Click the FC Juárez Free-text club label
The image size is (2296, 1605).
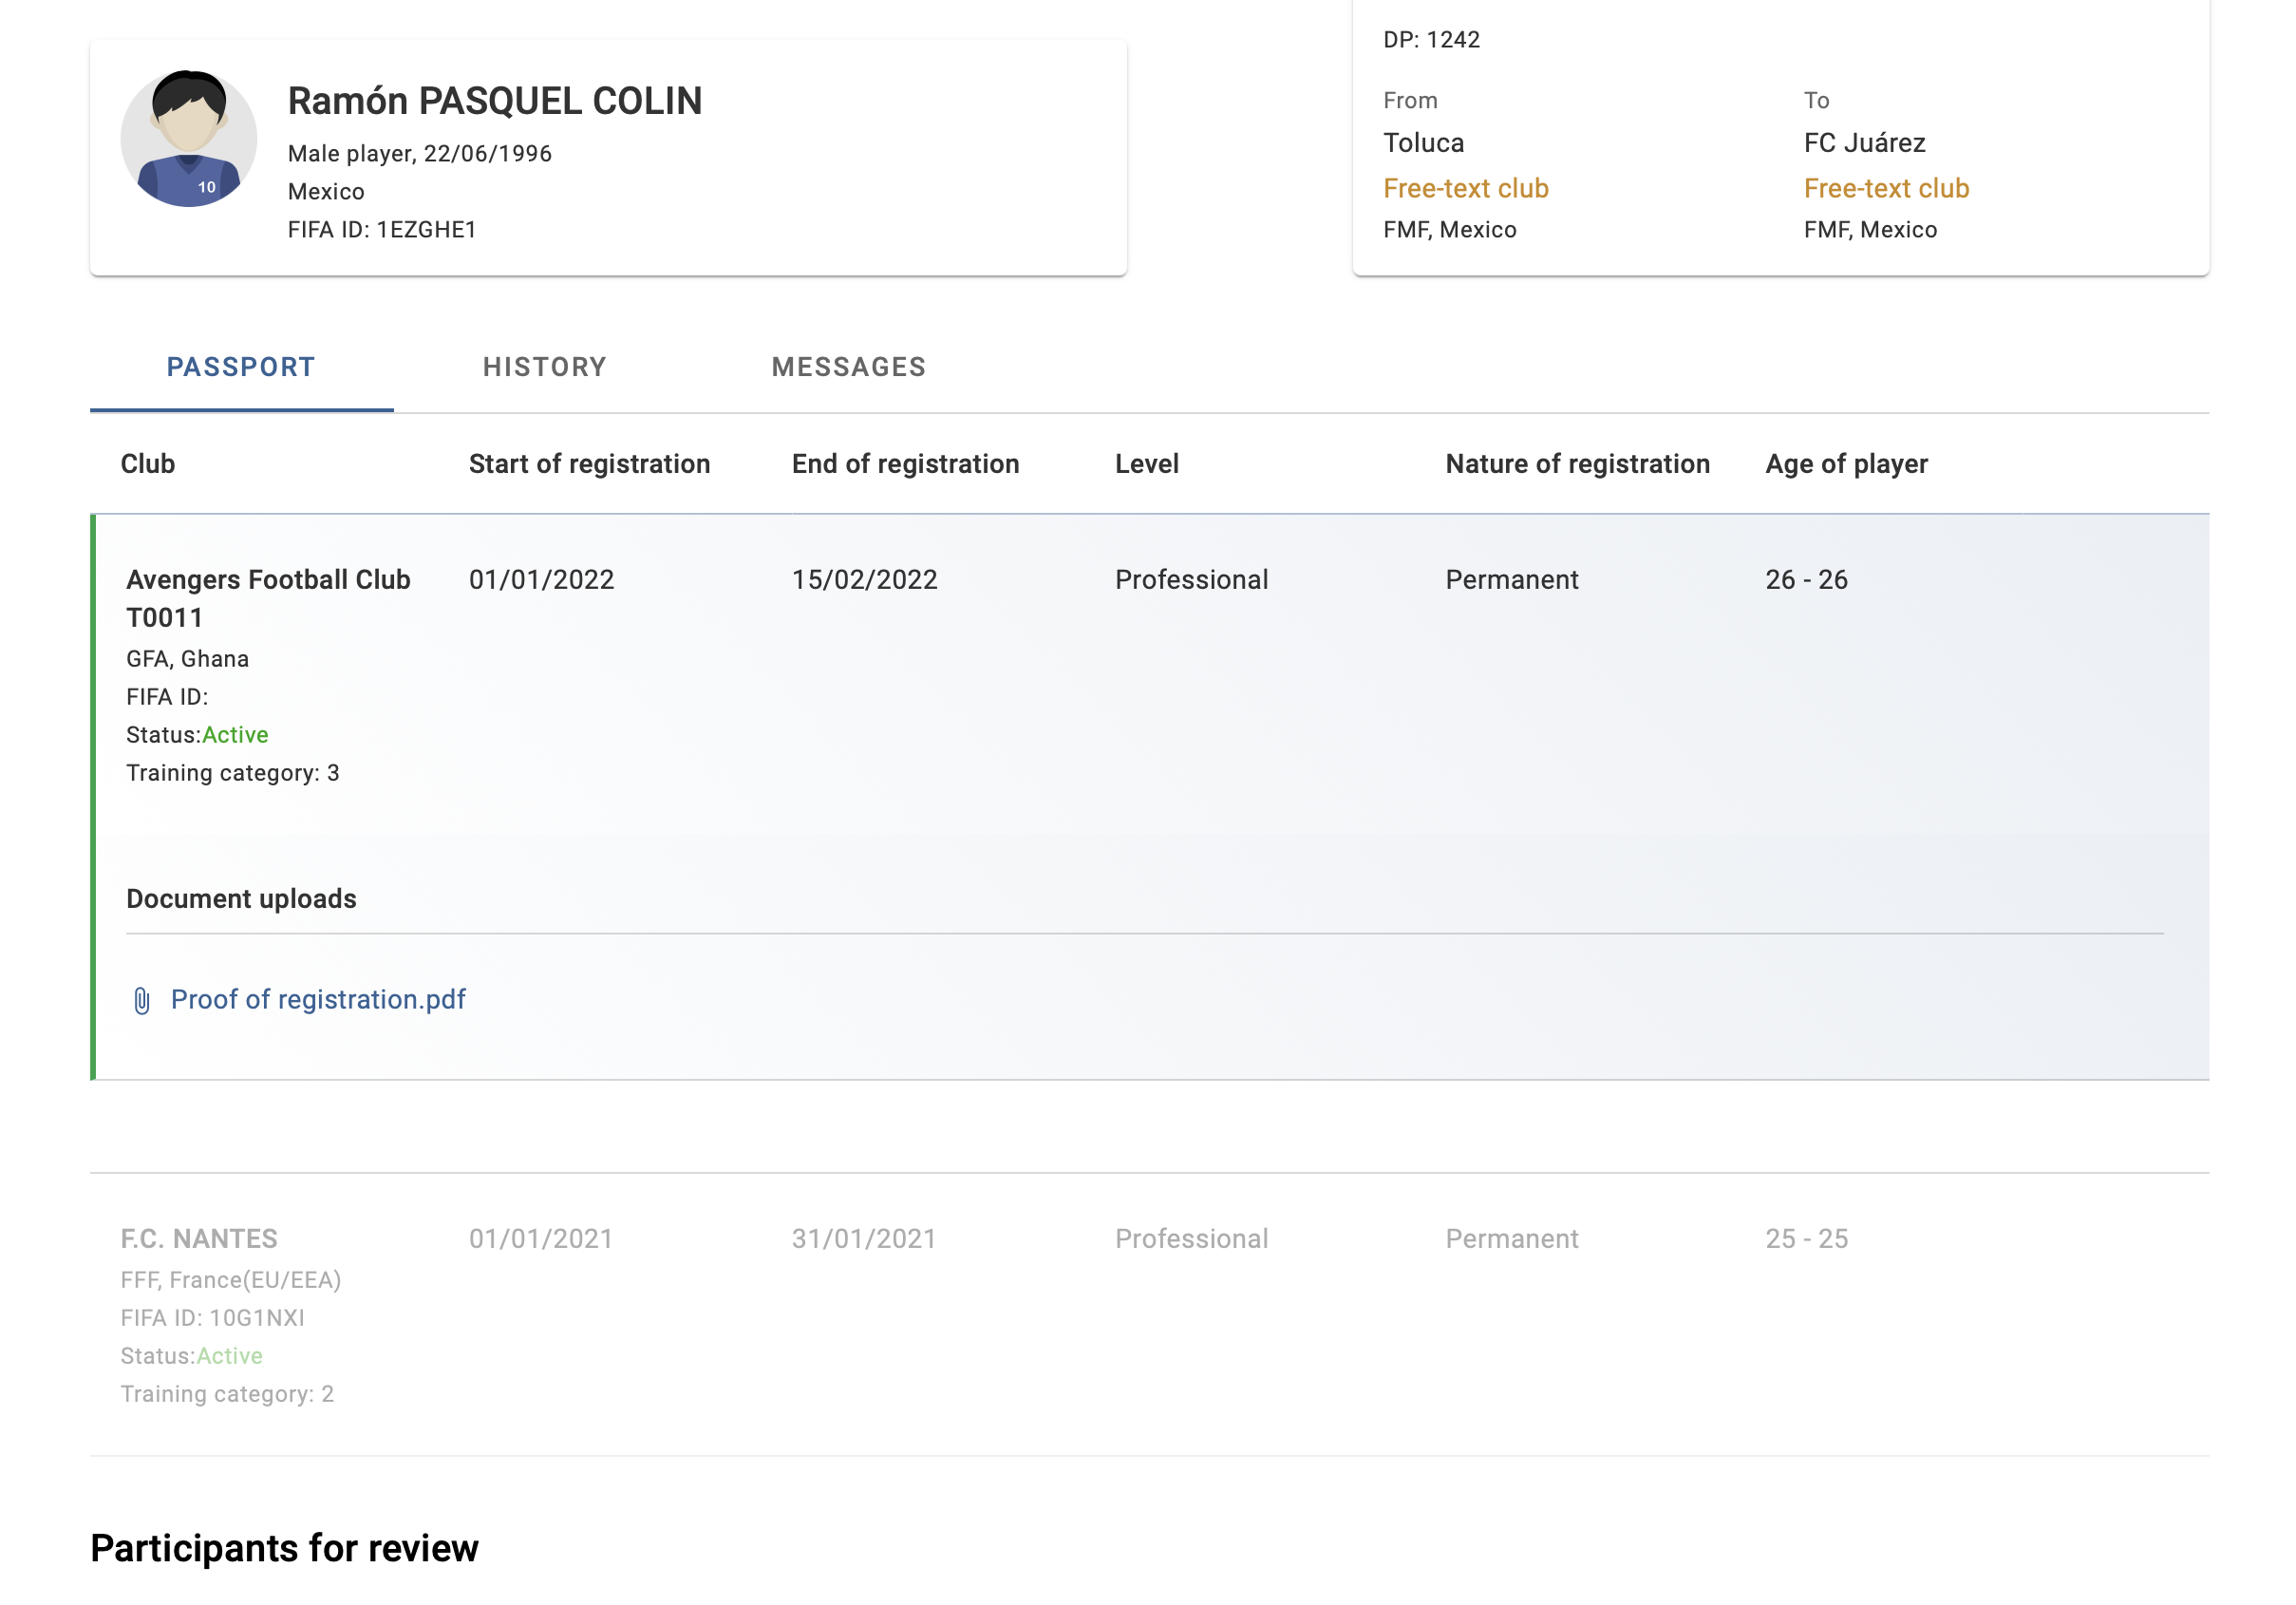click(x=1886, y=188)
